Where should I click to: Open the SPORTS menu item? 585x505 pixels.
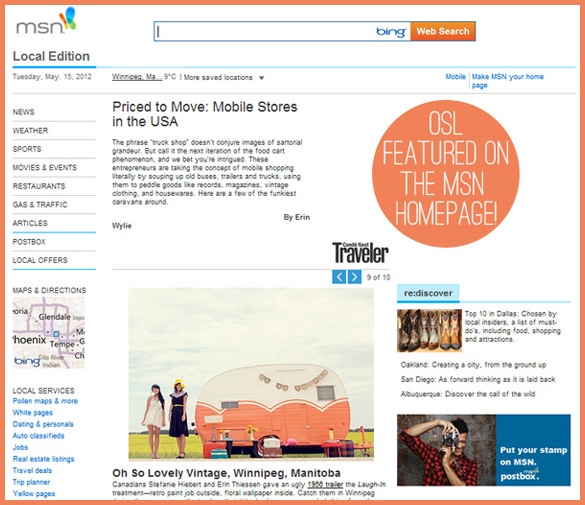pos(27,149)
